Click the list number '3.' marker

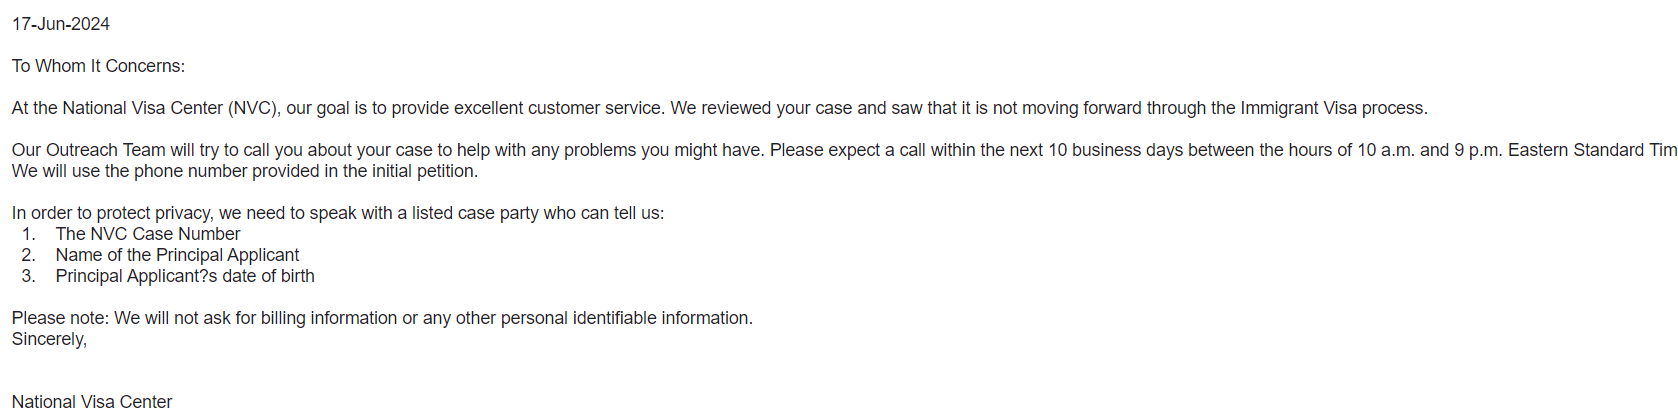[x=28, y=276]
